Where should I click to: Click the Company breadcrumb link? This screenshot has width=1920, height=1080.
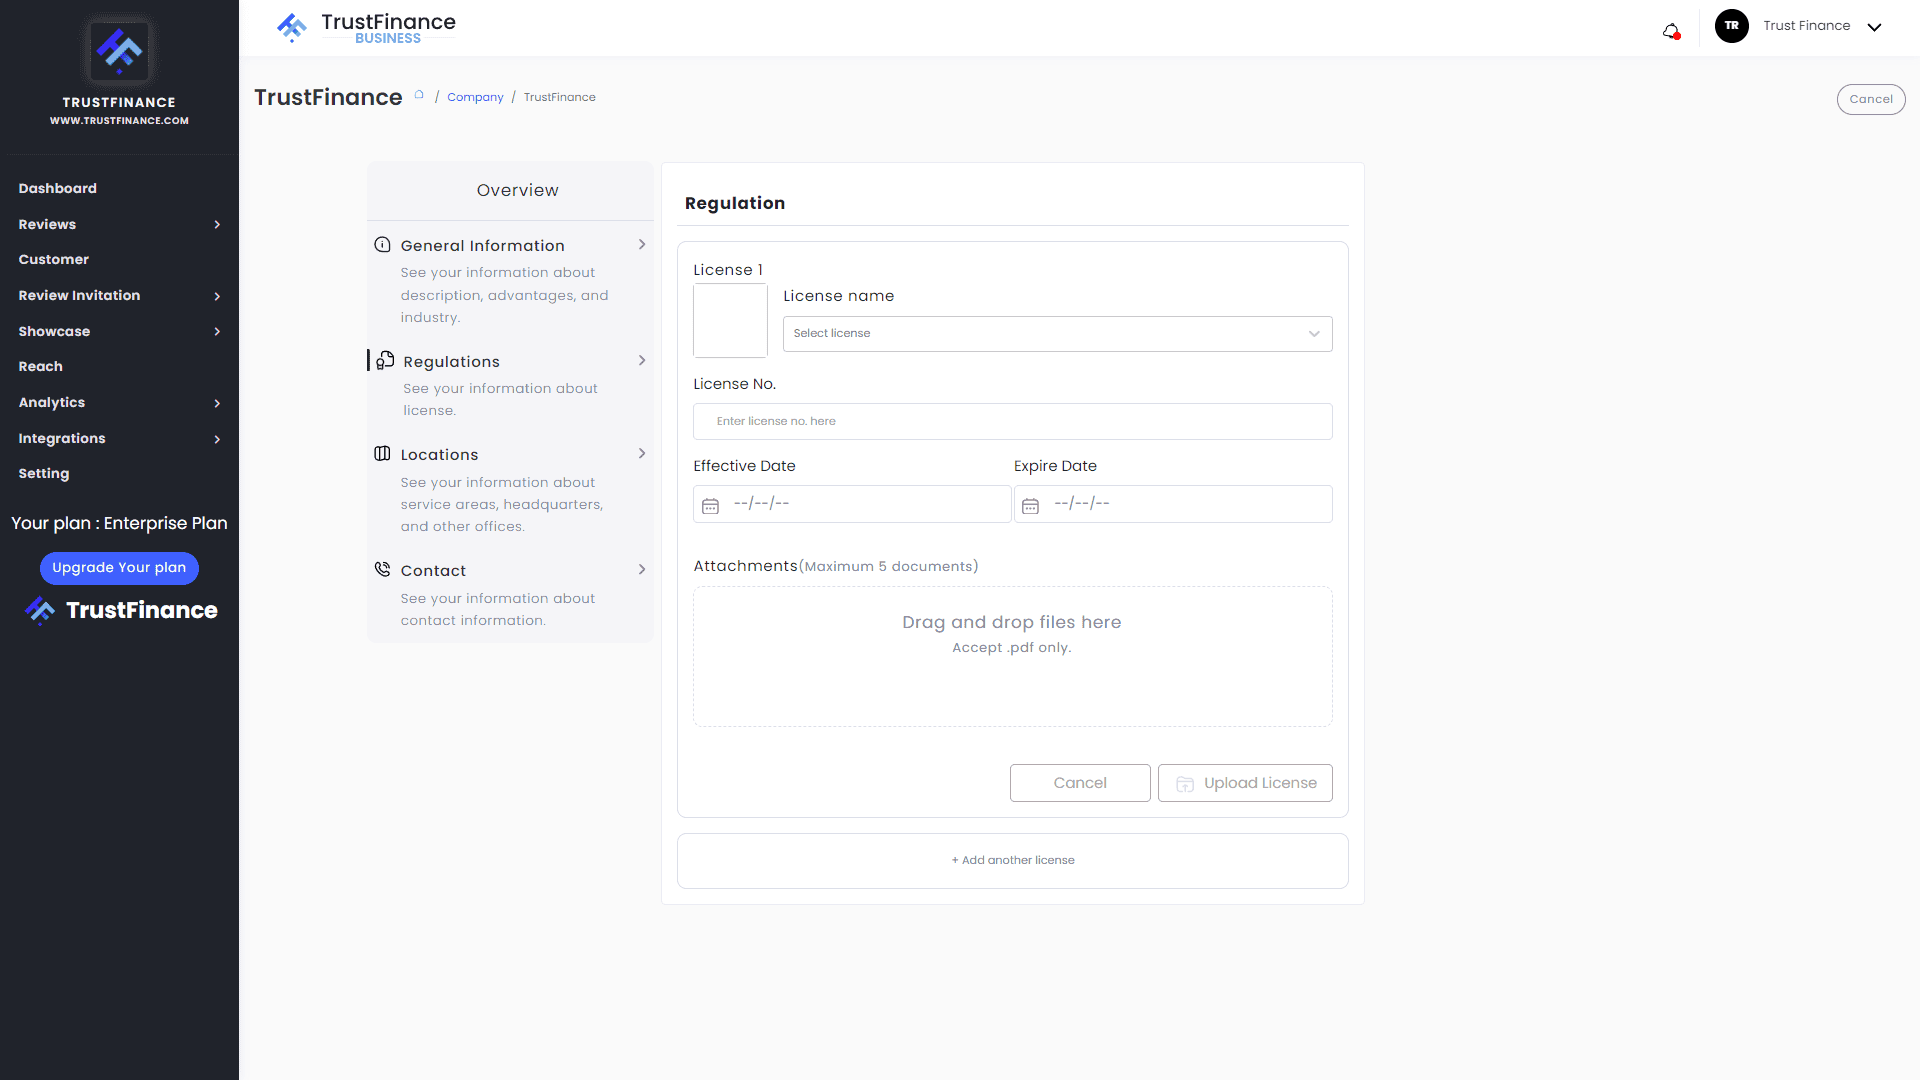click(x=475, y=97)
